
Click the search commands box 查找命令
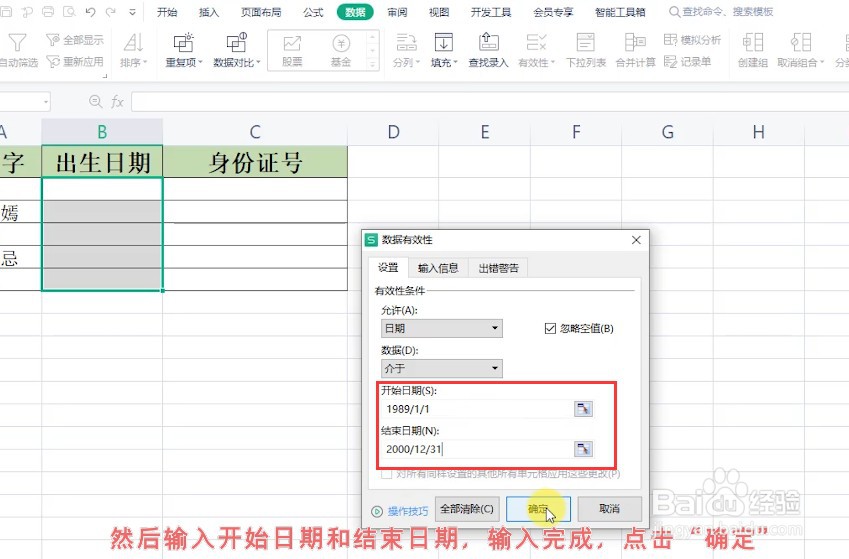[722, 12]
